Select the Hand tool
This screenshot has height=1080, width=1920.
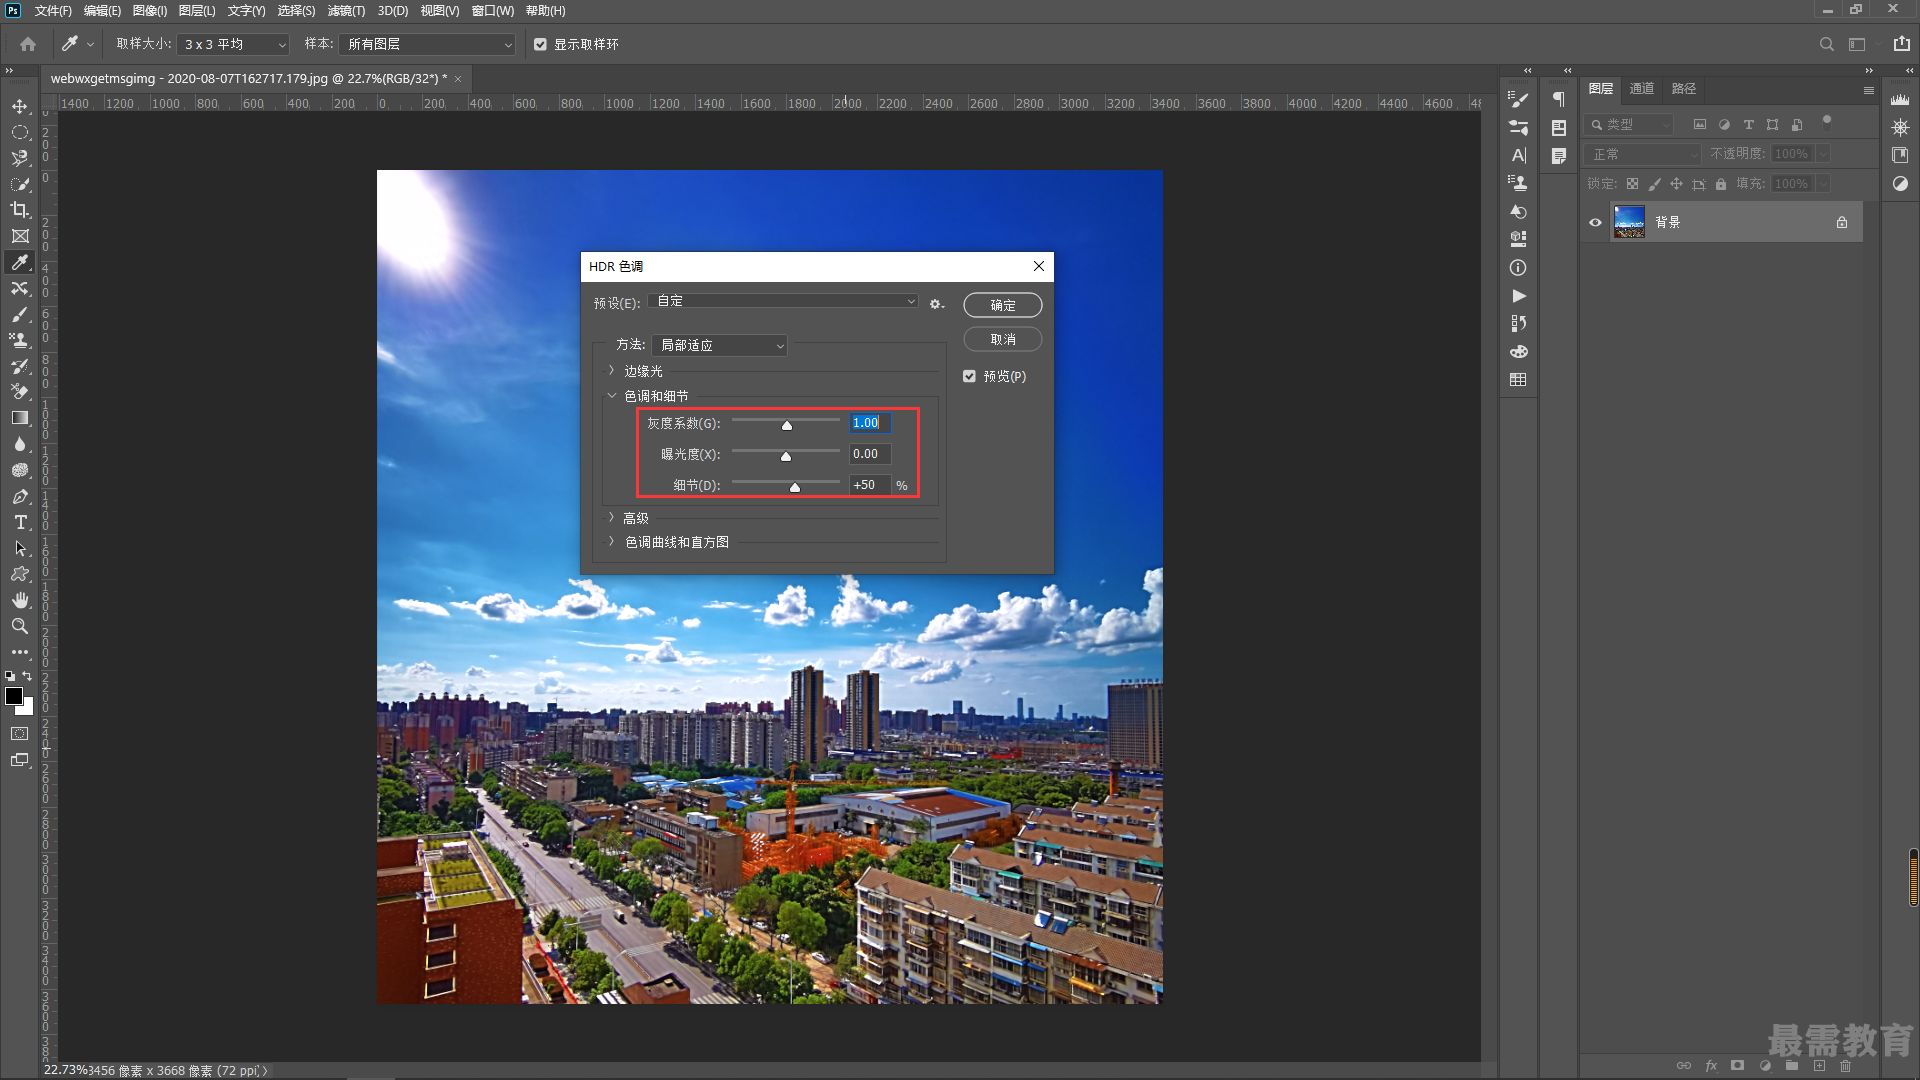19,600
